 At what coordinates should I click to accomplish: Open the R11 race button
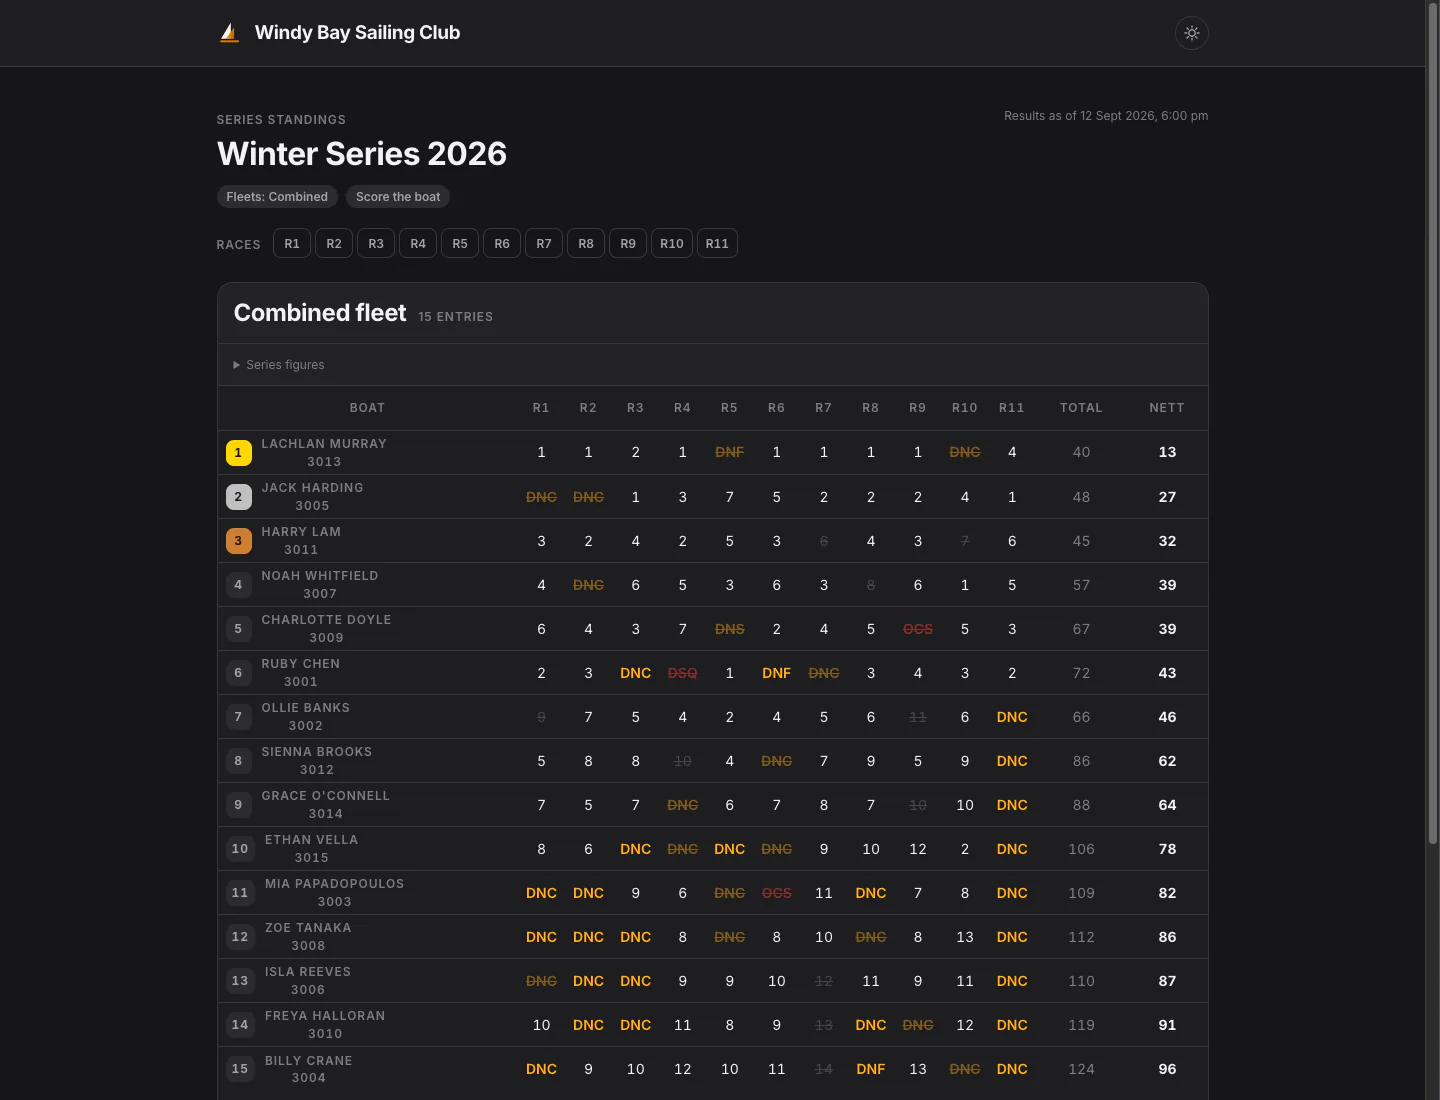[717, 244]
